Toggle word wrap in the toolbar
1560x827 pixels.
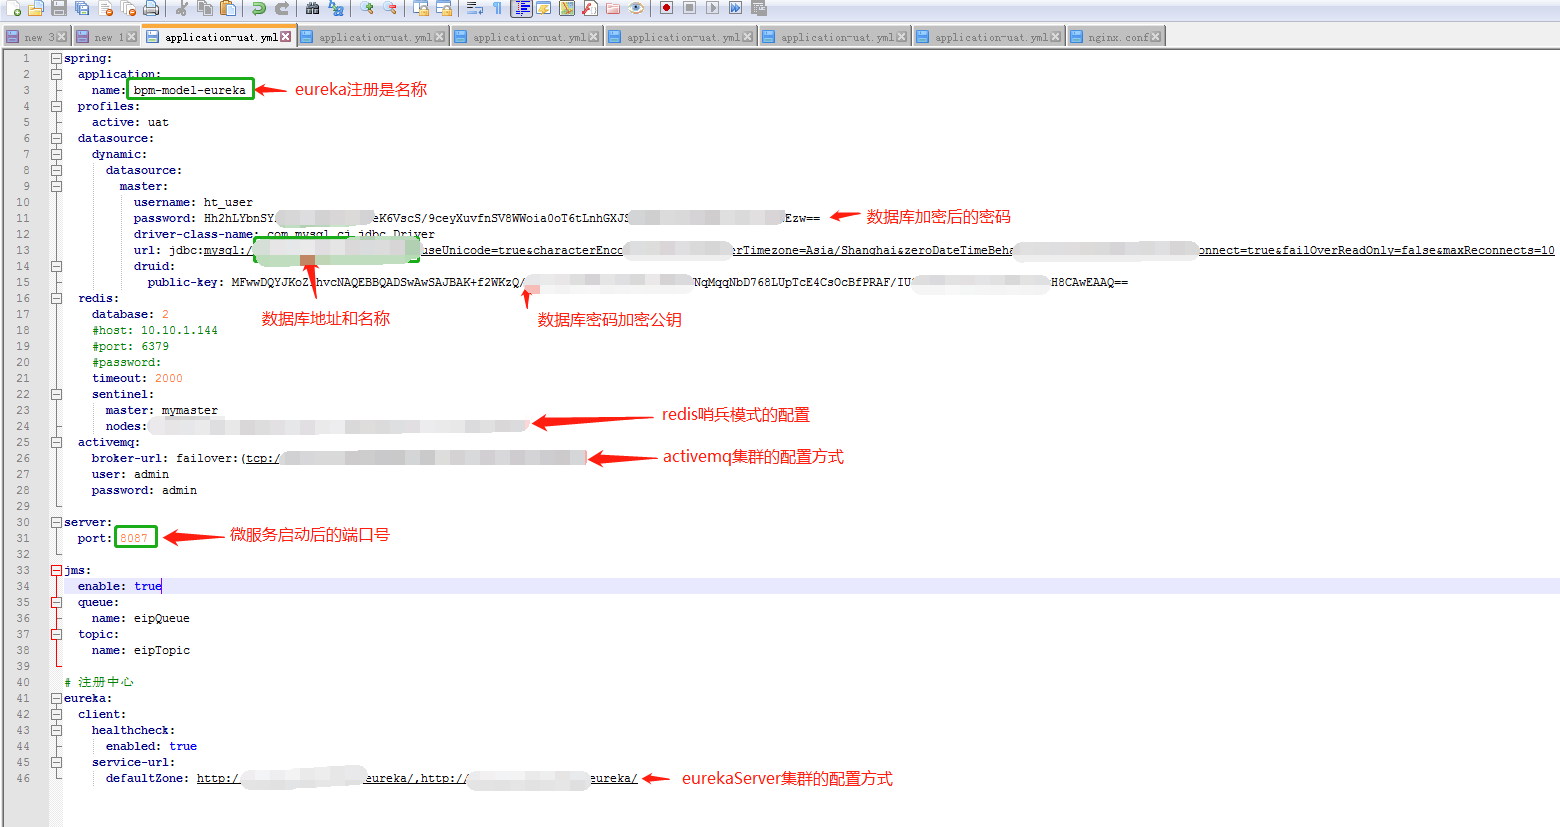[475, 8]
